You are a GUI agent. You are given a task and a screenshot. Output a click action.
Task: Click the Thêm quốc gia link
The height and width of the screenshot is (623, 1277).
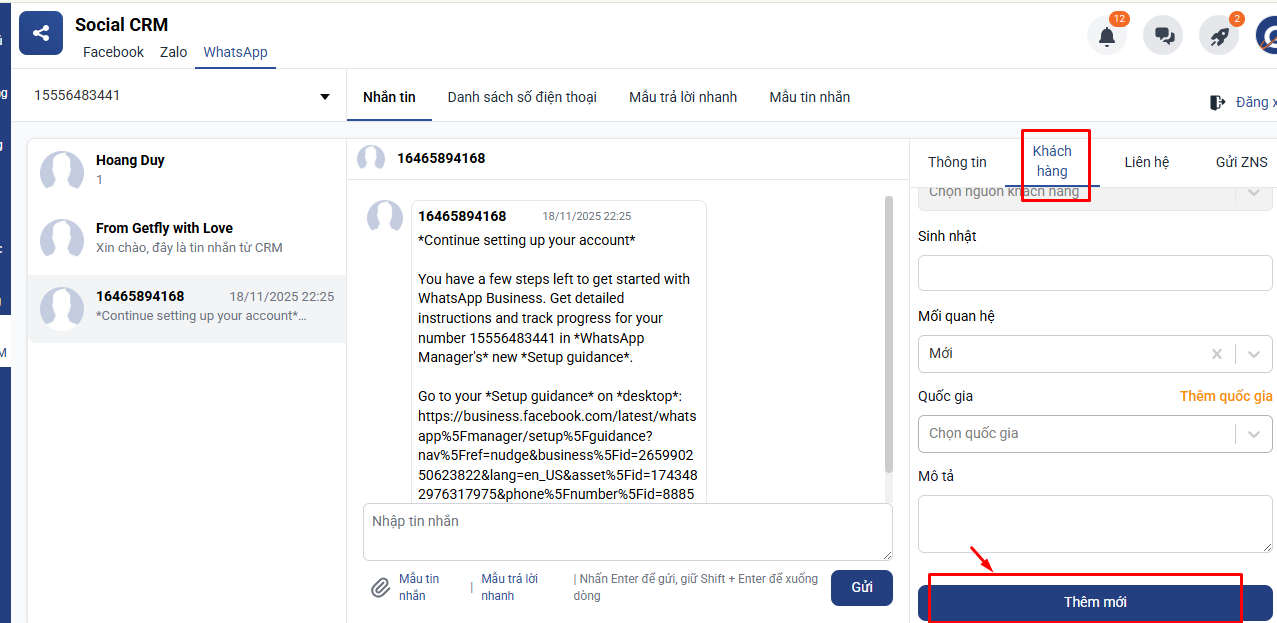tap(1225, 396)
